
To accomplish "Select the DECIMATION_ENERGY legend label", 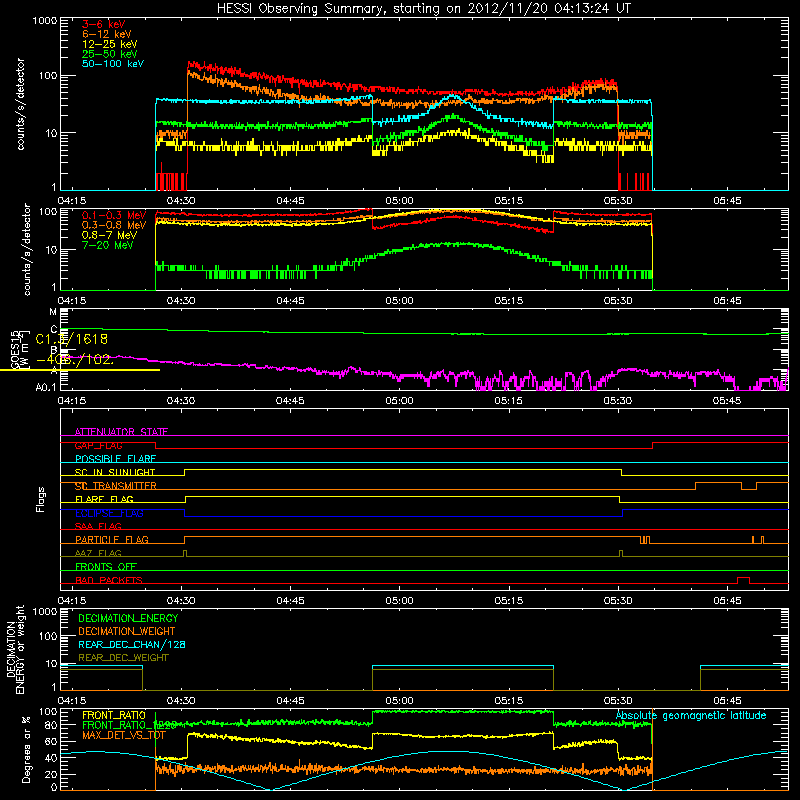I will tap(128, 618).
